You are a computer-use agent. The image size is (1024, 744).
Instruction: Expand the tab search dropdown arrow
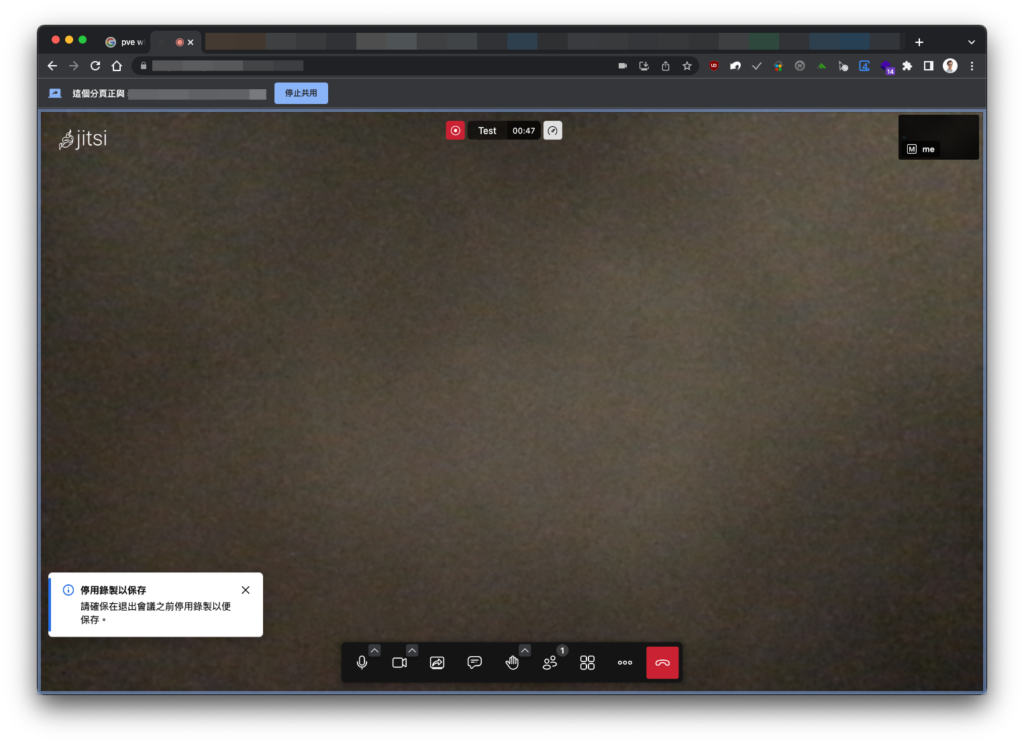[972, 42]
